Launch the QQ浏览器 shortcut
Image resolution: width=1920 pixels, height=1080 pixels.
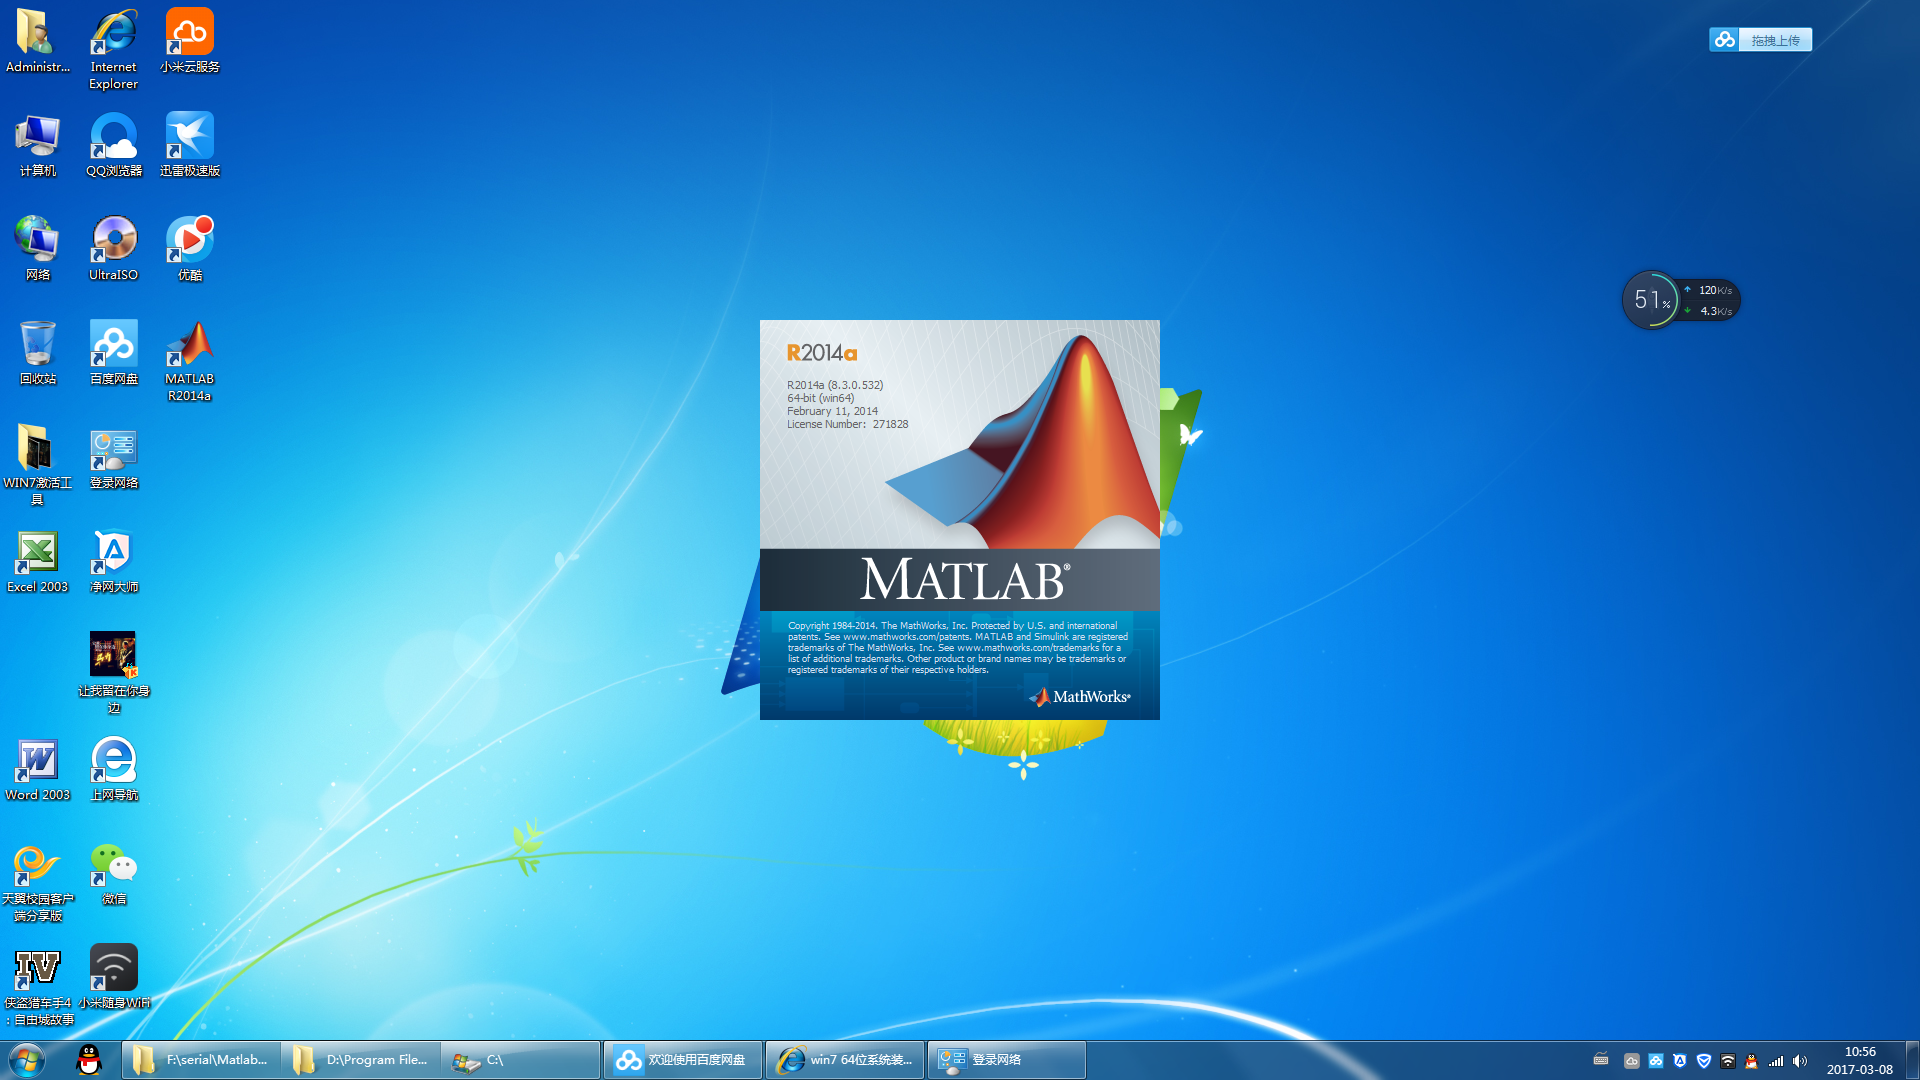[113, 145]
